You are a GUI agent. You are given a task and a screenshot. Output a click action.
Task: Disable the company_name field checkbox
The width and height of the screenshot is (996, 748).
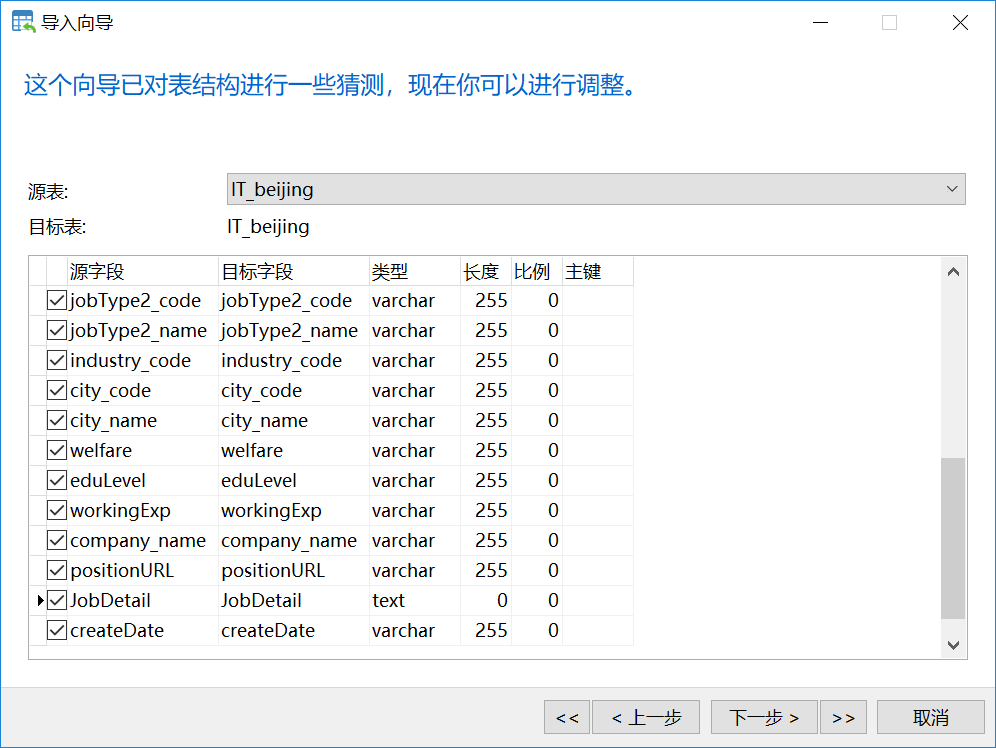coord(57,540)
